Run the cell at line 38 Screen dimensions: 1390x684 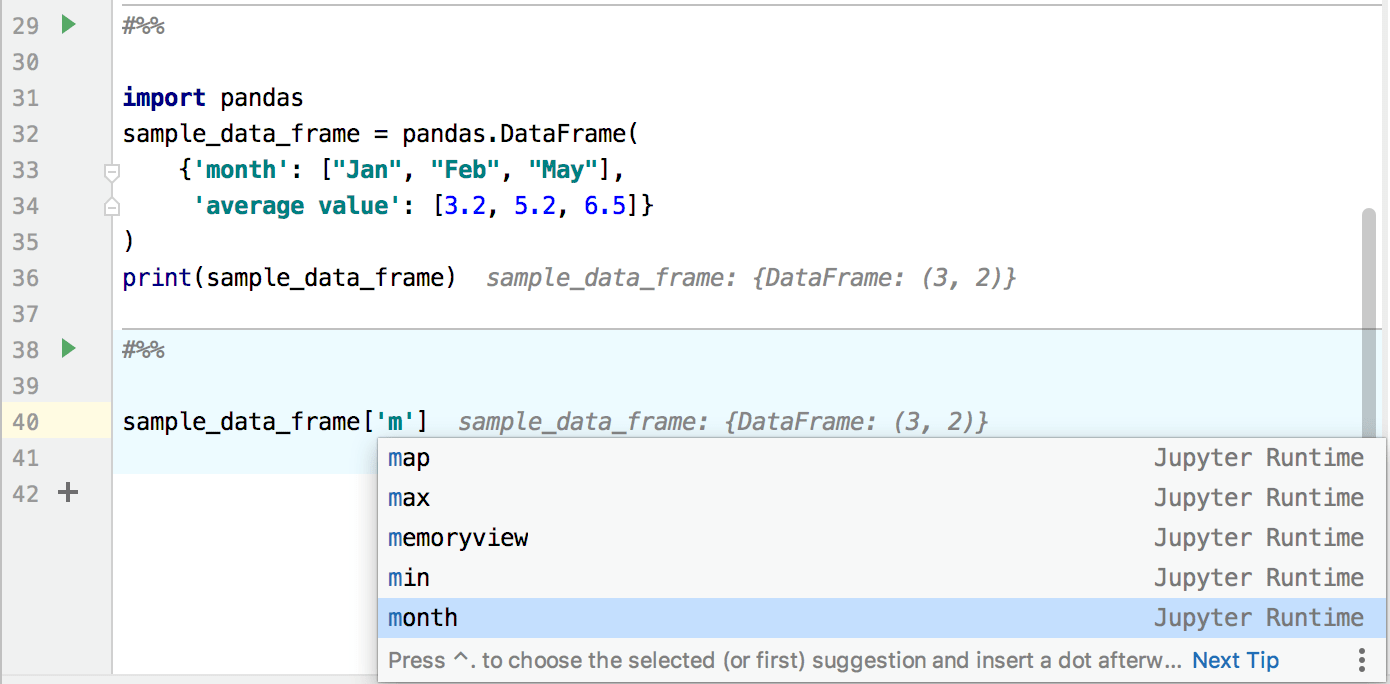click(67, 350)
